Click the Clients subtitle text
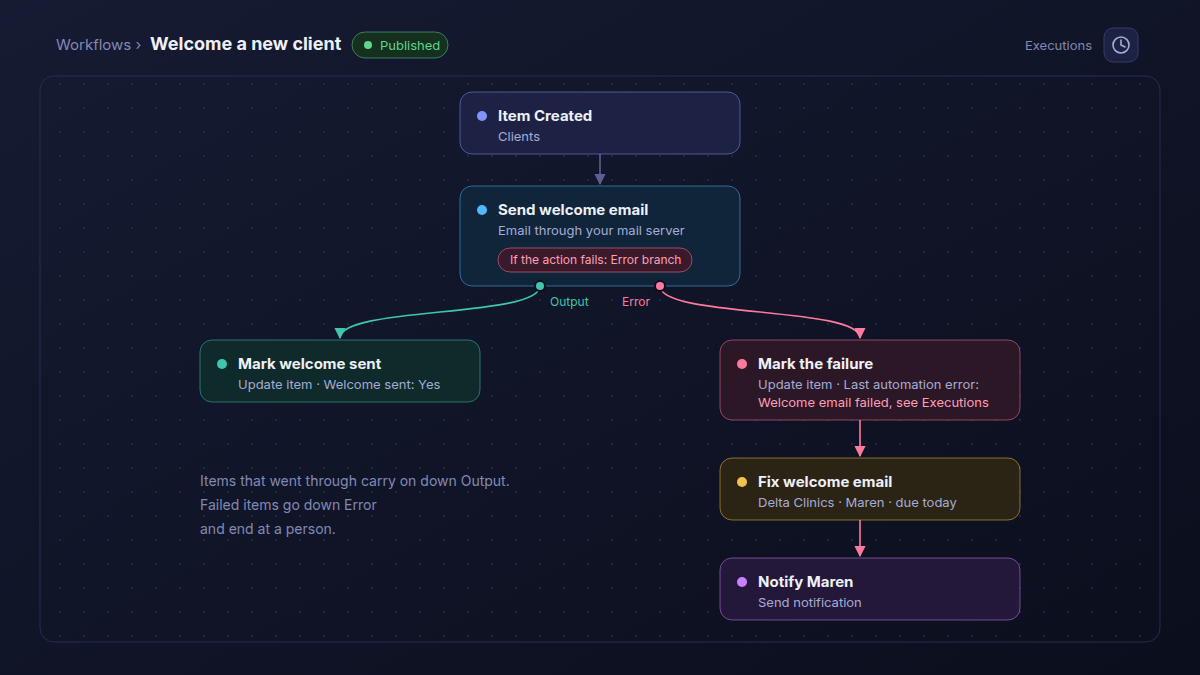 click(519, 137)
